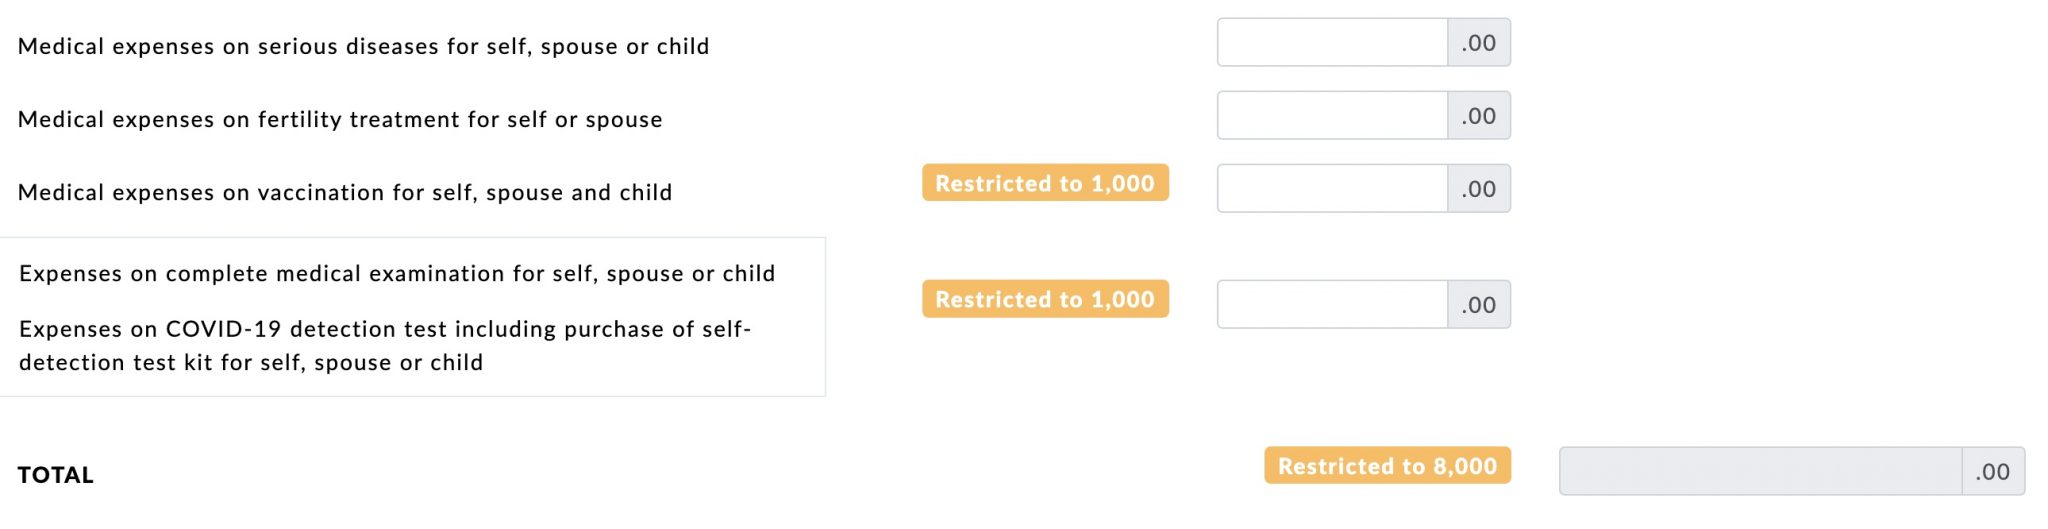Click the COVID-19 detection test label
The height and width of the screenshot is (529, 2048).
click(385, 330)
